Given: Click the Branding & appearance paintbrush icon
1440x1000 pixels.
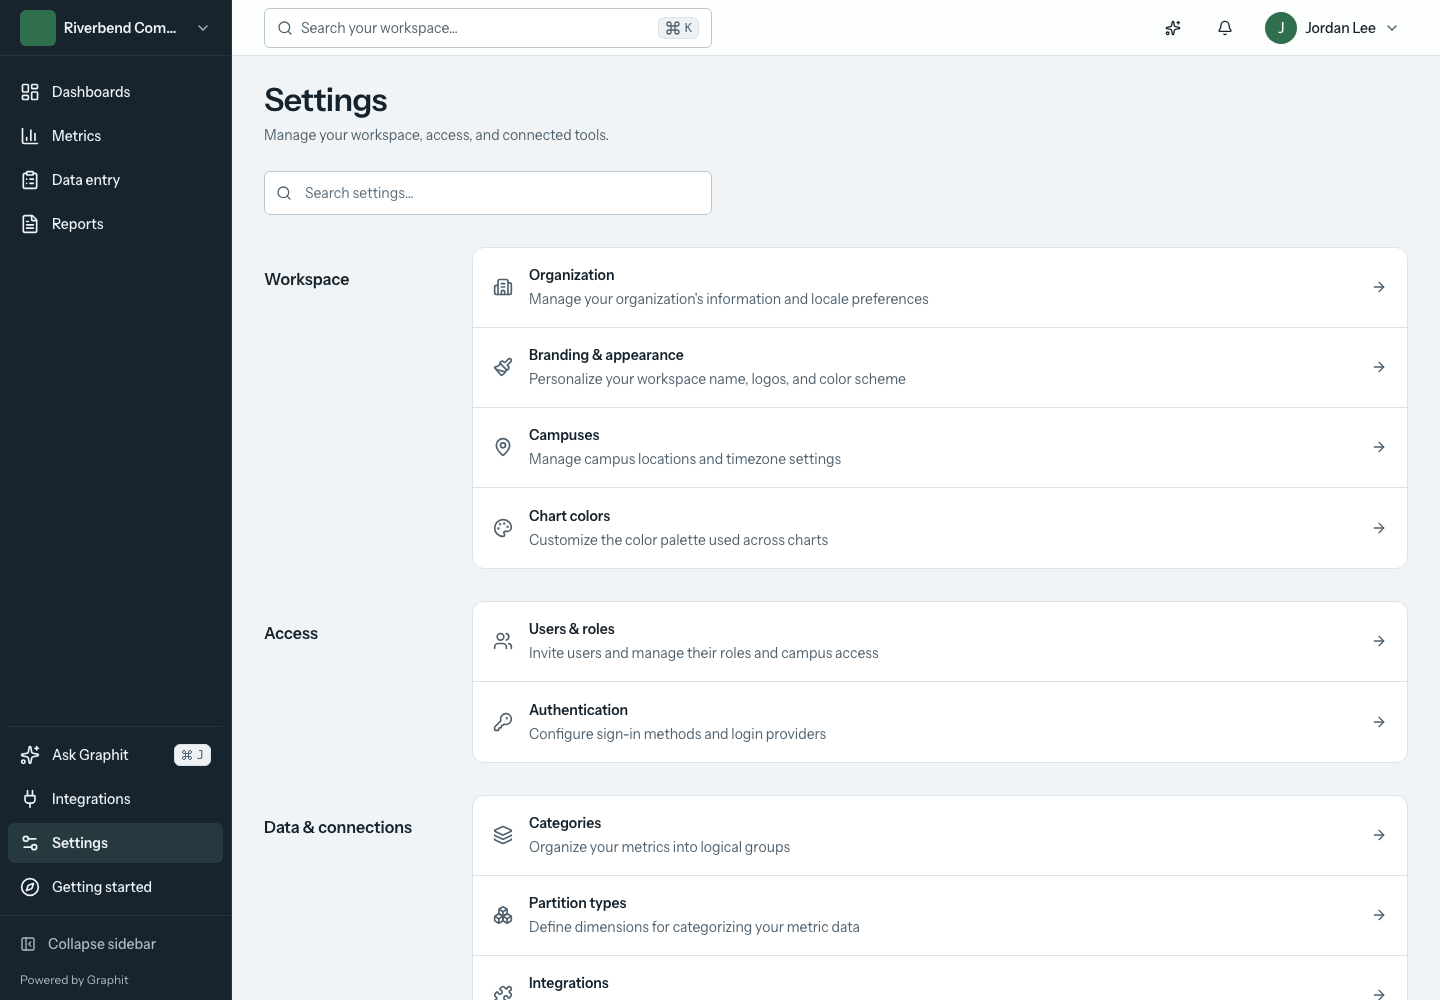Looking at the screenshot, I should pos(503,367).
